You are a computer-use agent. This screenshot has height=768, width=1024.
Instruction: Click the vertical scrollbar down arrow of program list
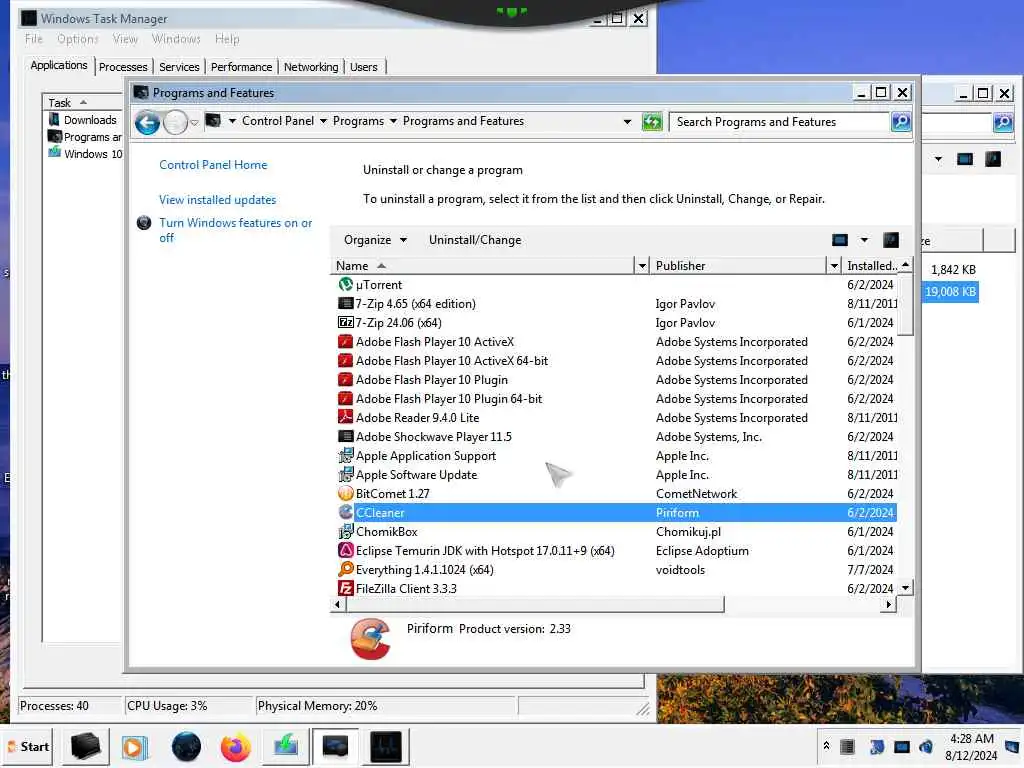coord(905,588)
